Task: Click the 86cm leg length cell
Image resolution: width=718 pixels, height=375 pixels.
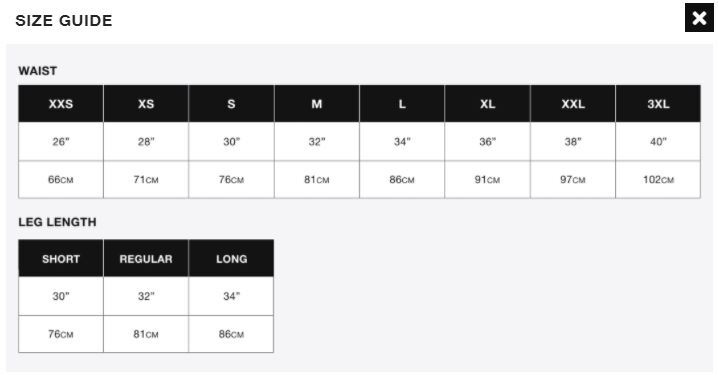Action: click(231, 334)
